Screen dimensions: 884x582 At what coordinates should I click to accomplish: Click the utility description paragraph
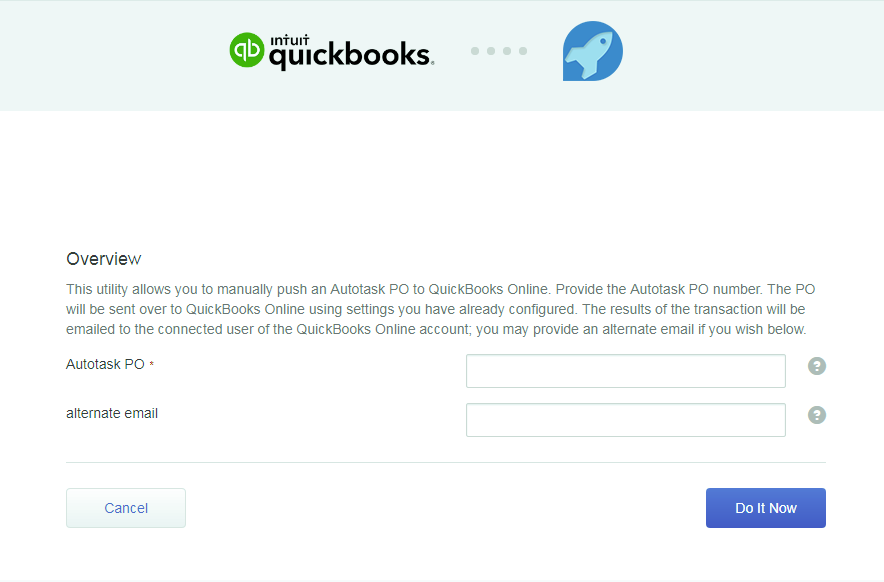coord(440,309)
